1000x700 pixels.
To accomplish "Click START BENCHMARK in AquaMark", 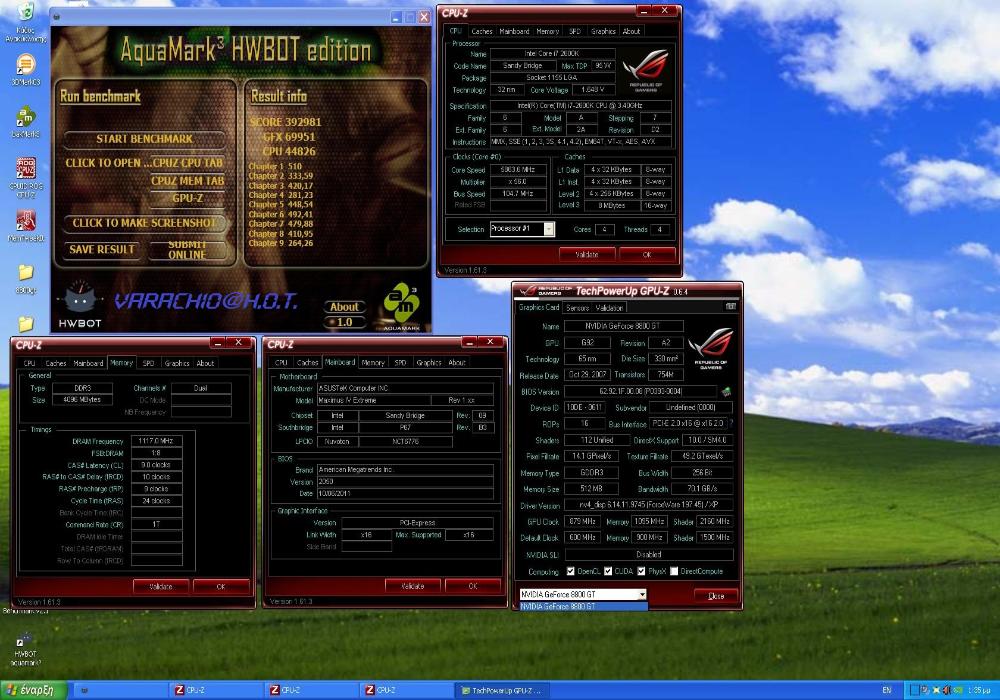I will [x=144, y=139].
